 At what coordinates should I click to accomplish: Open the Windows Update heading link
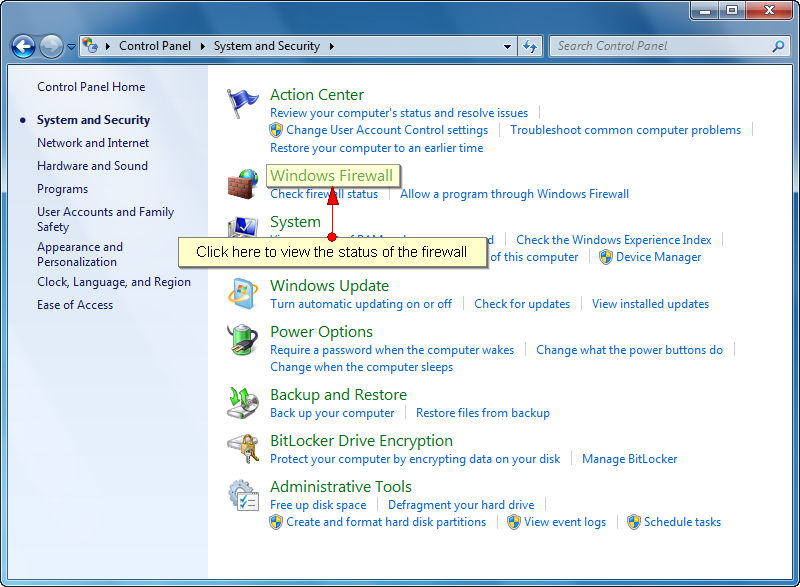coord(330,286)
